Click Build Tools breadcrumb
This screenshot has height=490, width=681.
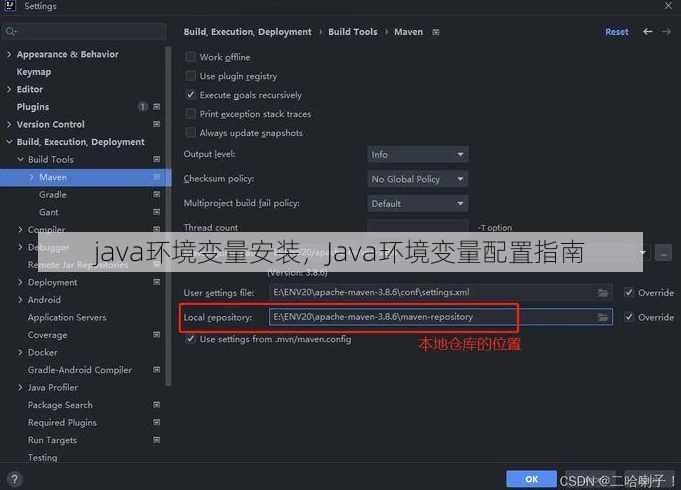point(353,32)
